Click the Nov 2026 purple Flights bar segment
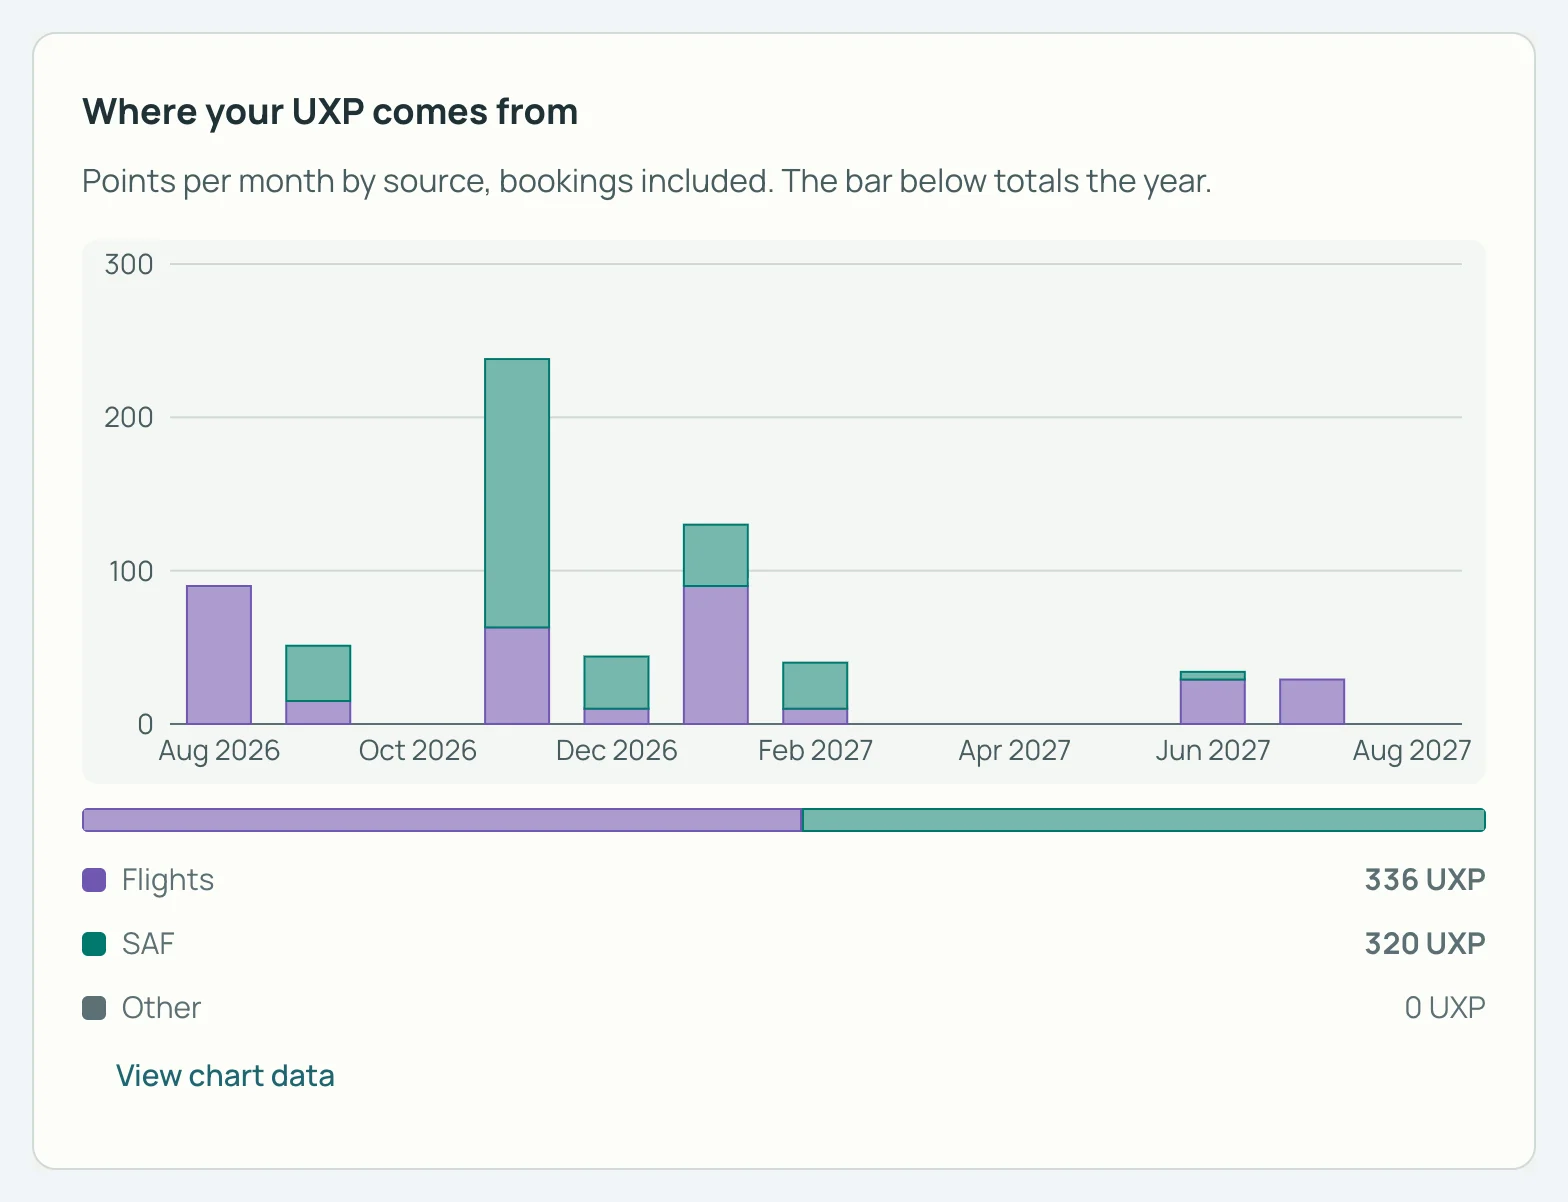This screenshot has width=1568, height=1202. click(x=517, y=676)
